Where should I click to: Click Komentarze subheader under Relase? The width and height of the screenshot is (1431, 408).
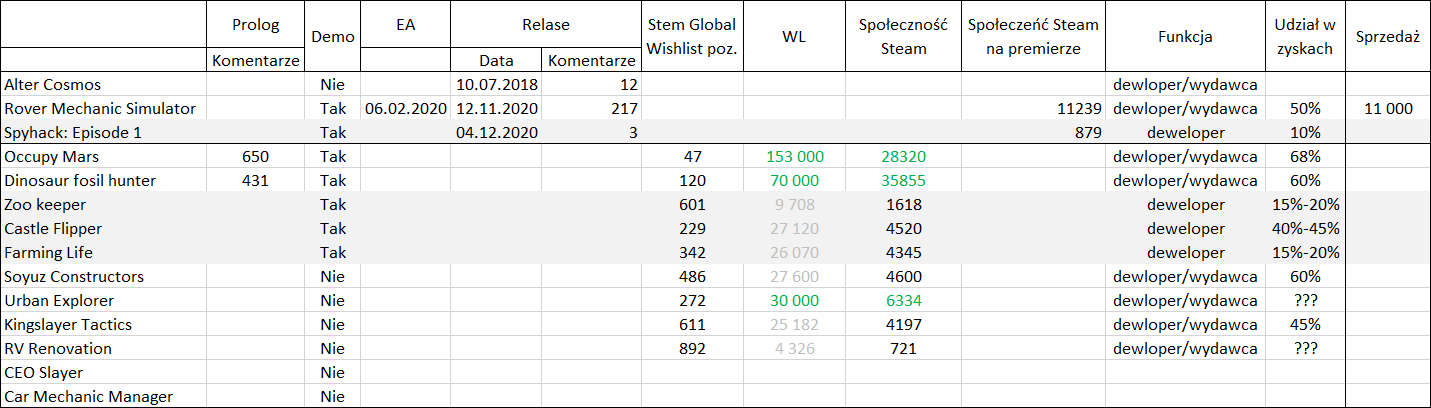pyautogui.click(x=591, y=61)
